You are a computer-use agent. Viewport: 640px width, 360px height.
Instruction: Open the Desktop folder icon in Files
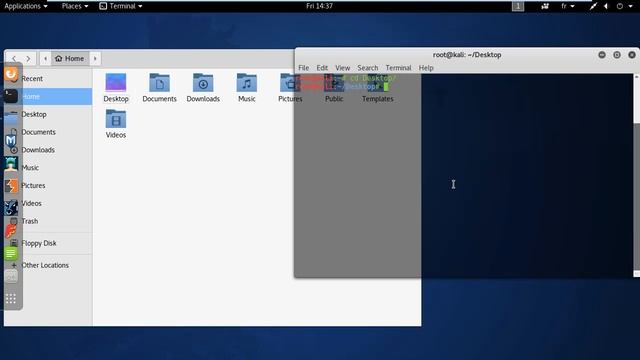[116, 83]
